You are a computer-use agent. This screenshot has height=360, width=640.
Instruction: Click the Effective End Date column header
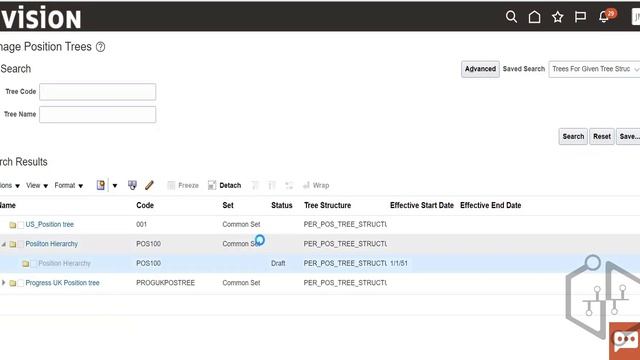[491, 205]
